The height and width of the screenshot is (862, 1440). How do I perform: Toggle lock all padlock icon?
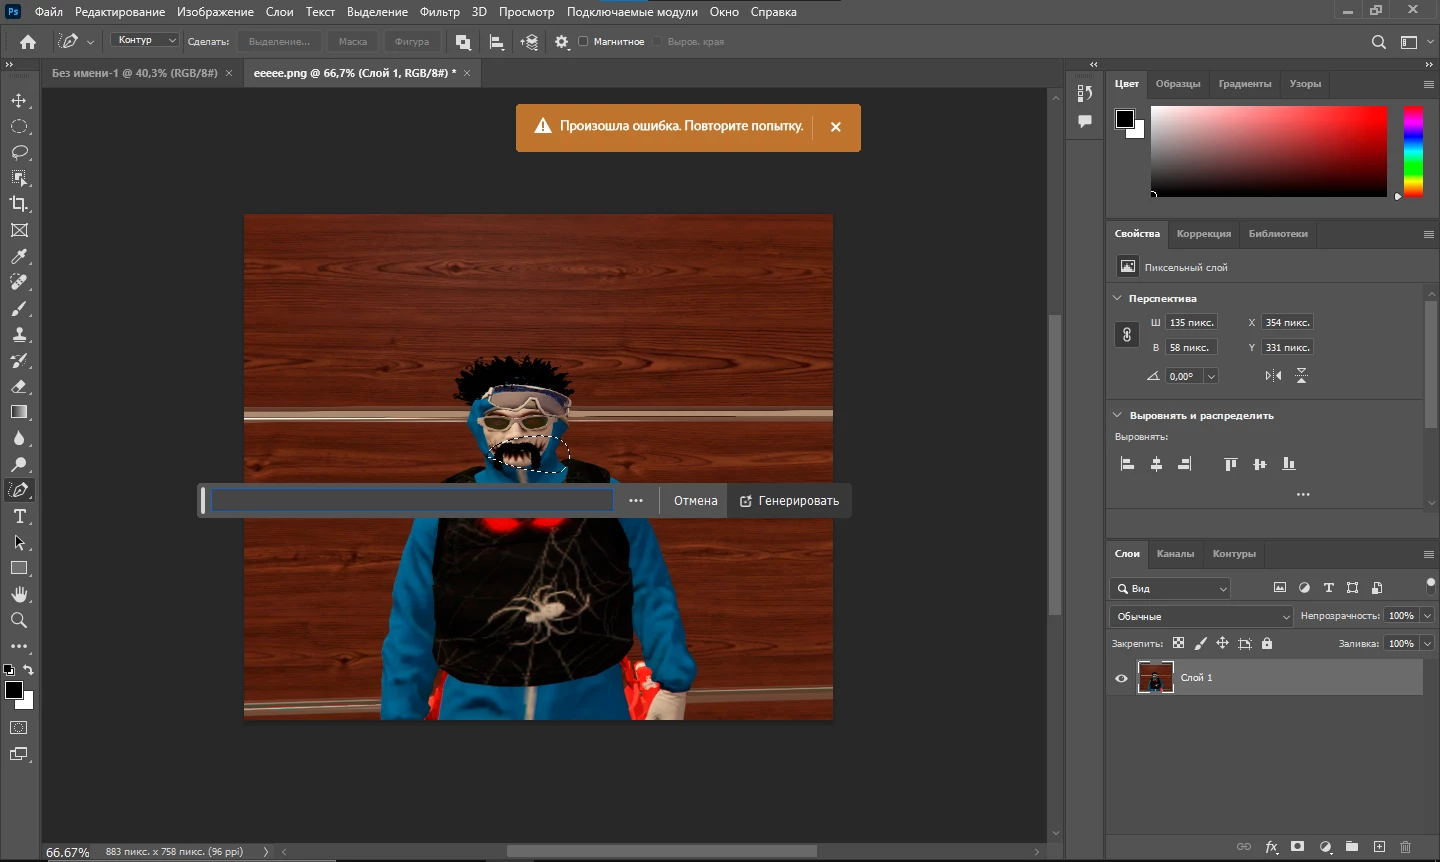[x=1267, y=644]
